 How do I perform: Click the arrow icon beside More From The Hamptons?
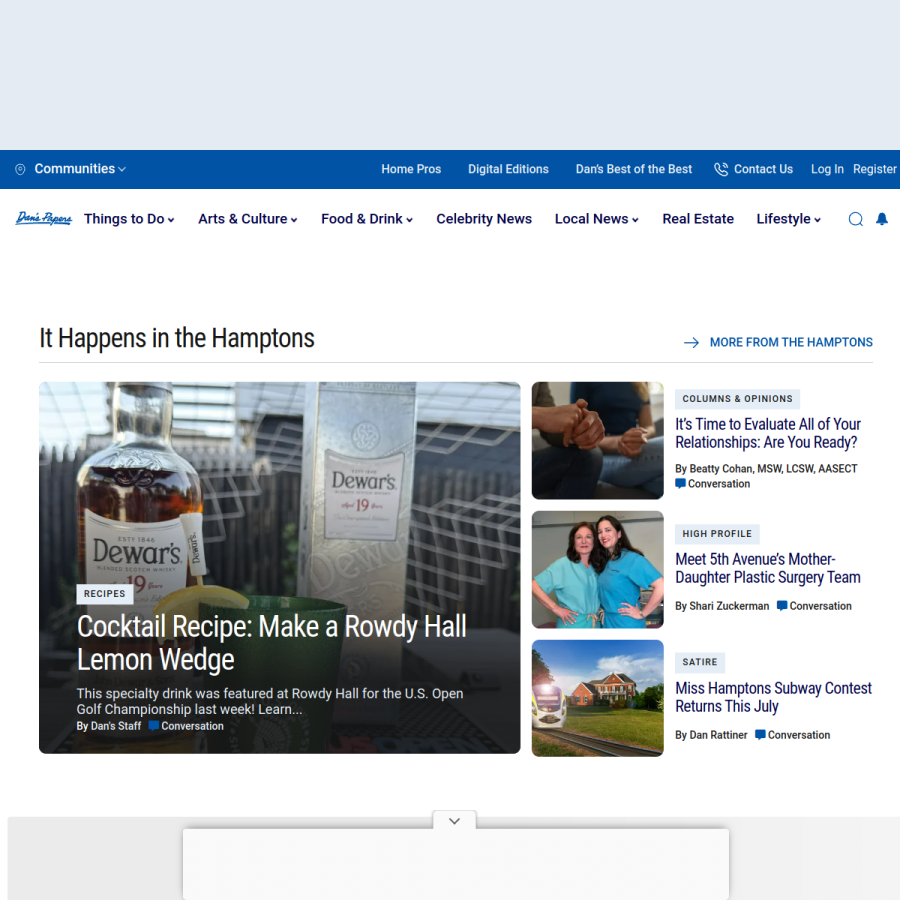tap(692, 343)
